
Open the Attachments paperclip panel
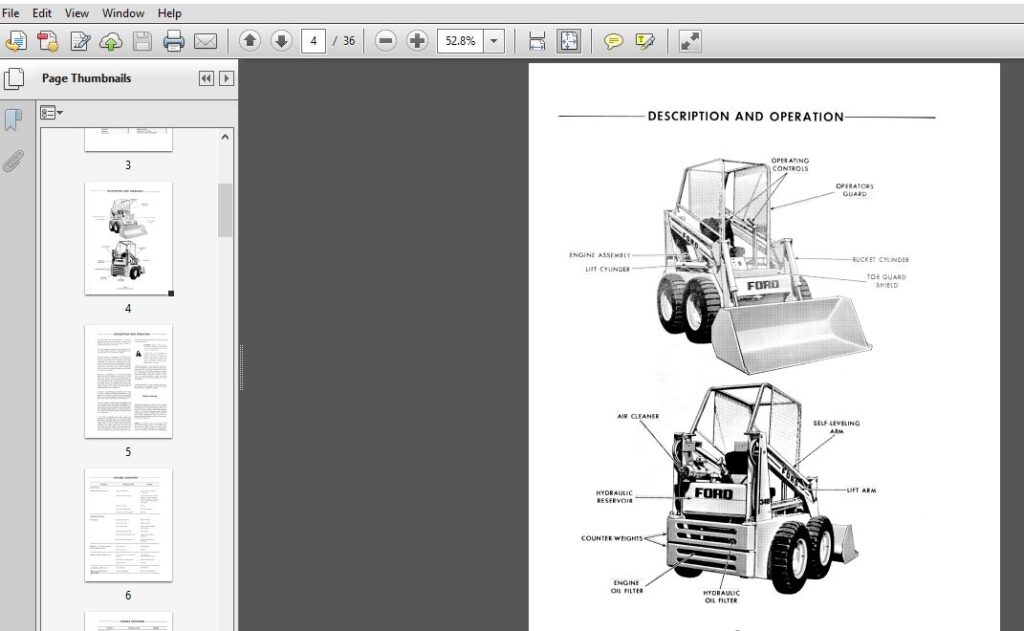13,160
